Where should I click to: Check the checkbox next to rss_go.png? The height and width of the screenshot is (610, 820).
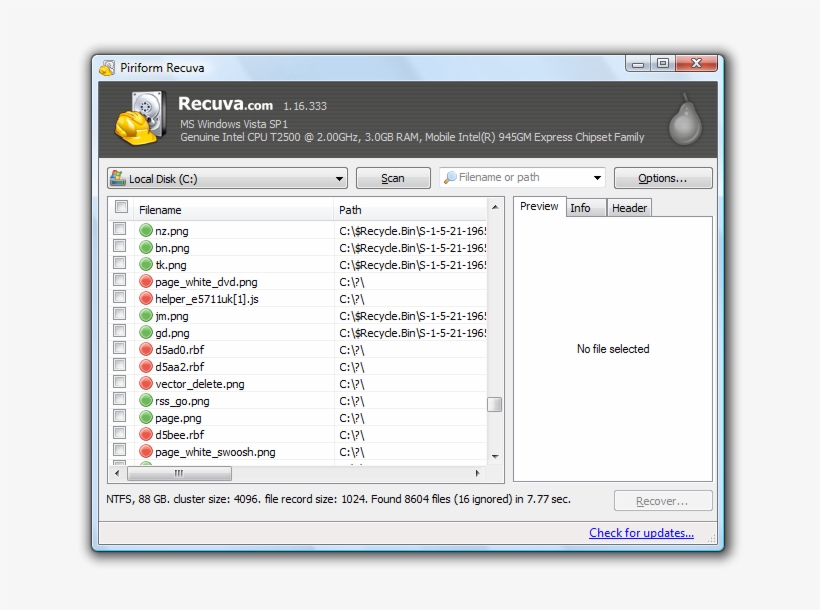coord(122,400)
